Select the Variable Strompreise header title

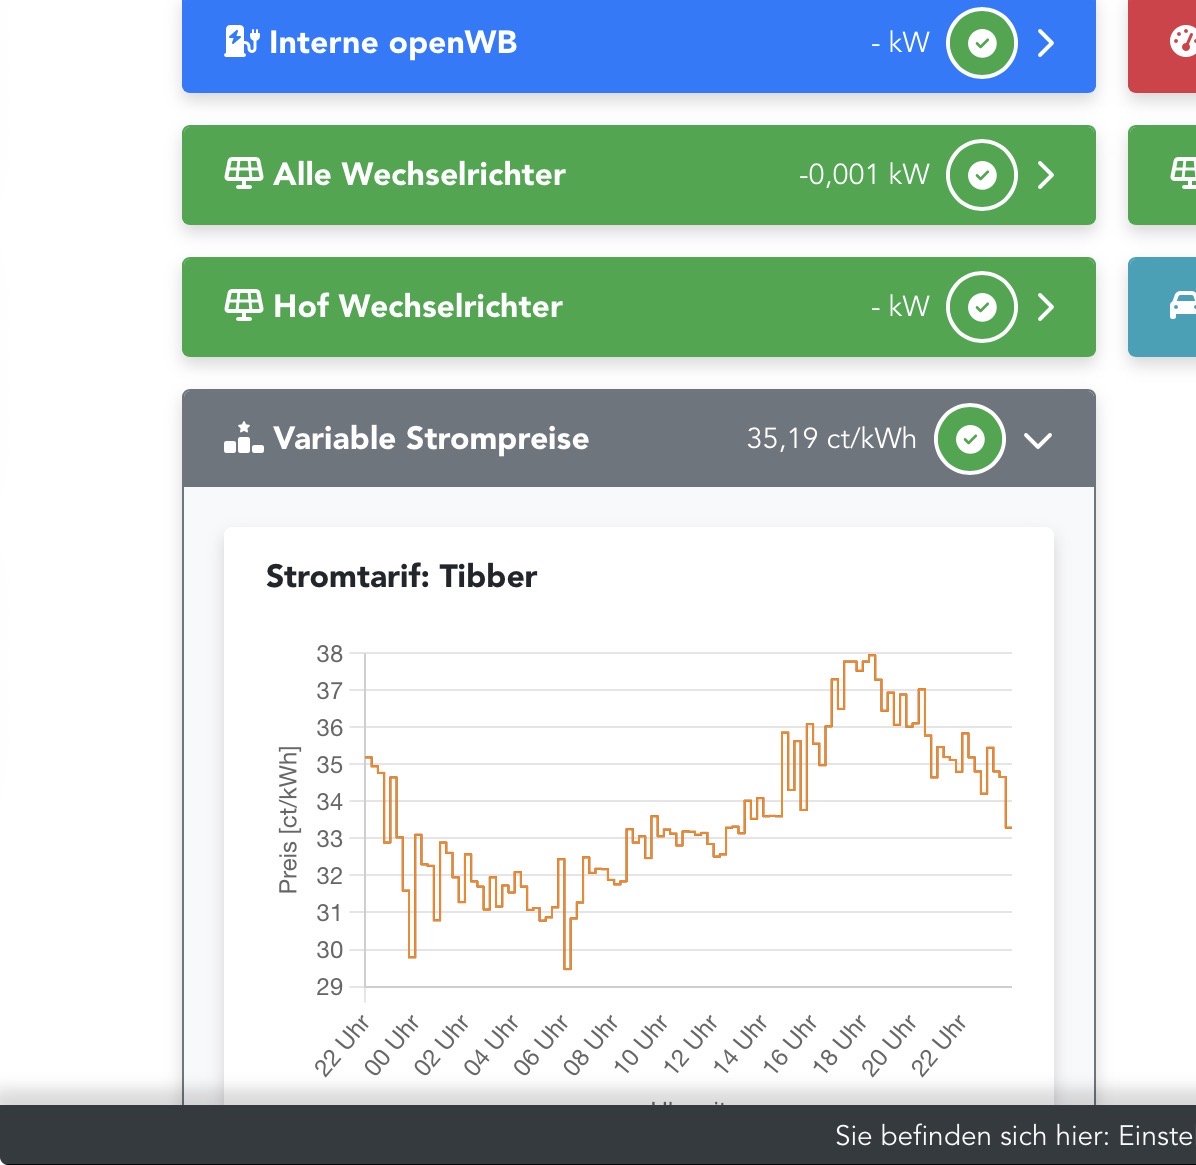pyautogui.click(x=431, y=438)
